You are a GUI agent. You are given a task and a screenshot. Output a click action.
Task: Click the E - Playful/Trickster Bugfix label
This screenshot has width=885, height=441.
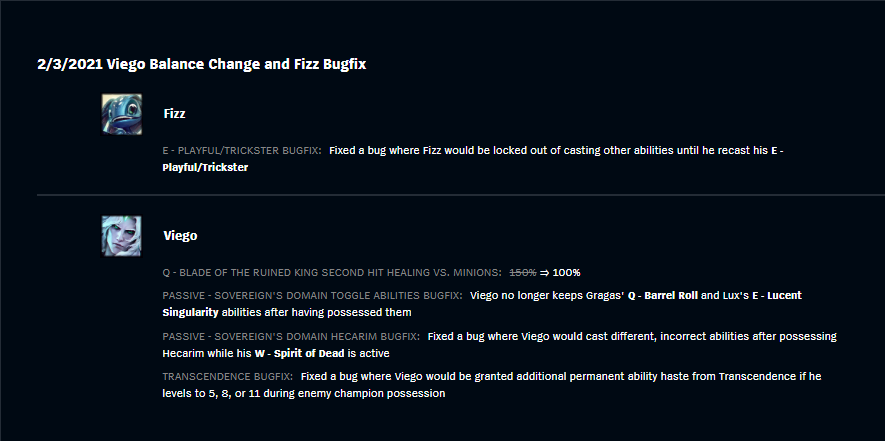click(x=242, y=151)
